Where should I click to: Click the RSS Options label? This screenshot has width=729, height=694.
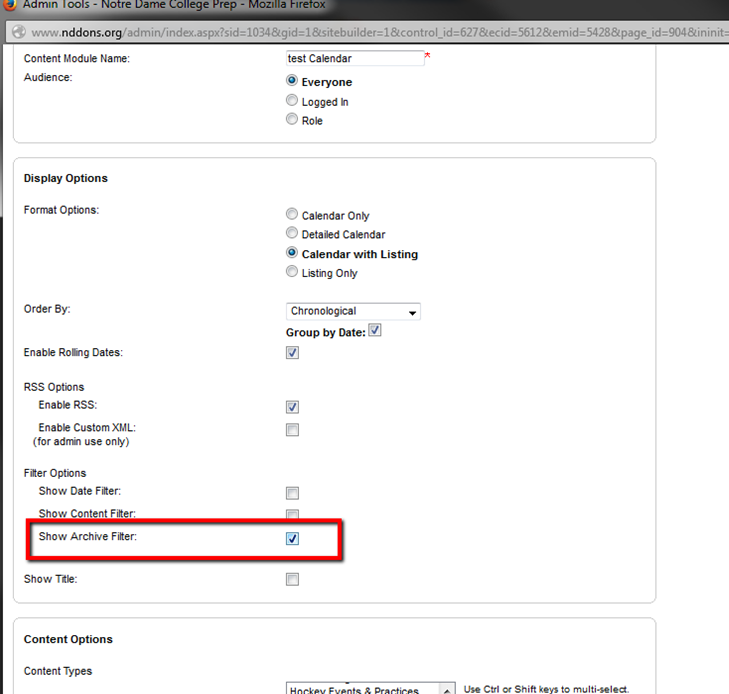pos(54,387)
